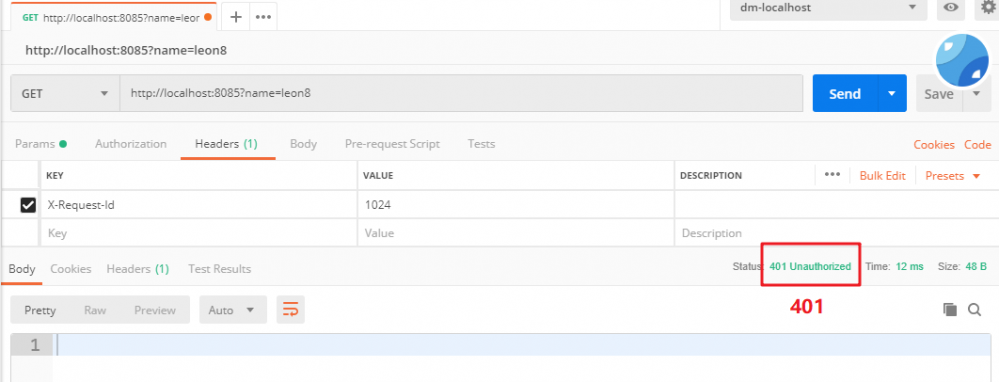Viewport: 999px width, 382px height.
Task: Open a new request tab with plus icon
Action: [235, 17]
